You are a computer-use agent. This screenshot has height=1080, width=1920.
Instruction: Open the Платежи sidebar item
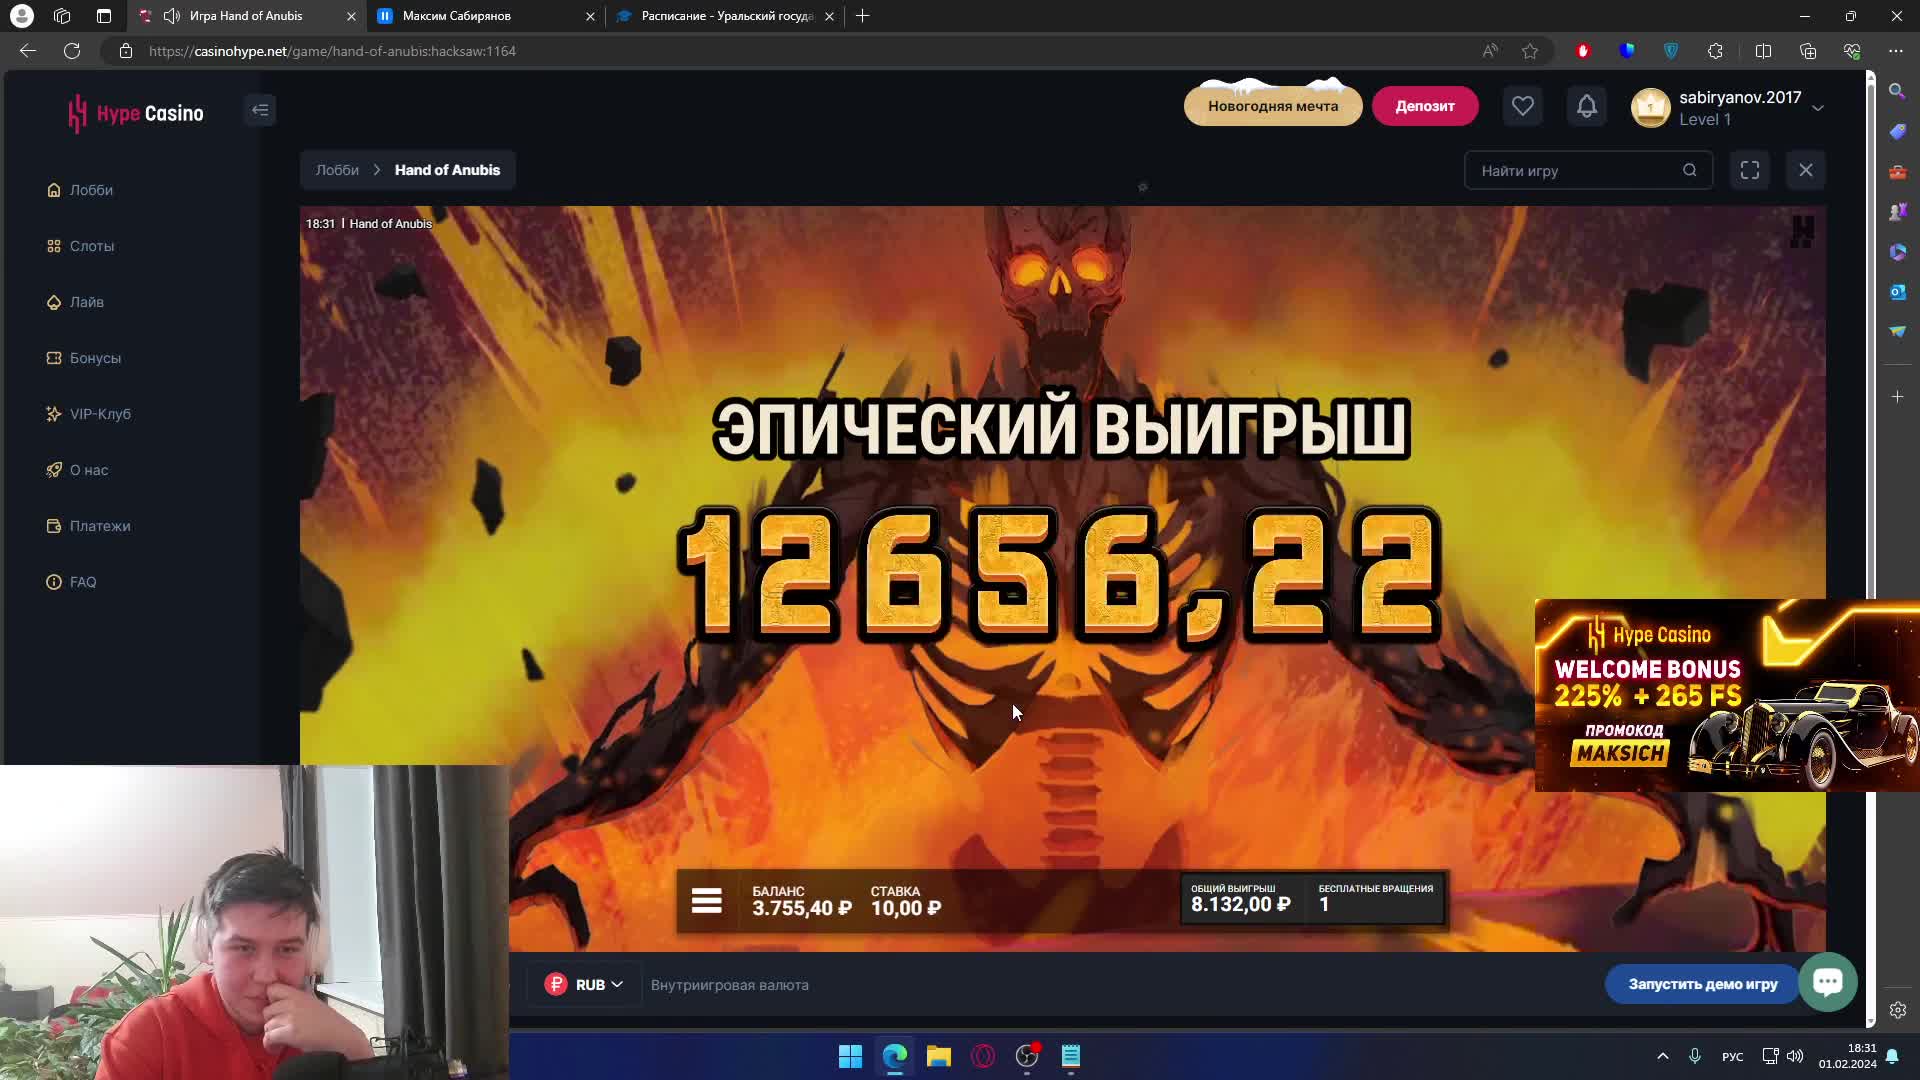pyautogui.click(x=88, y=526)
